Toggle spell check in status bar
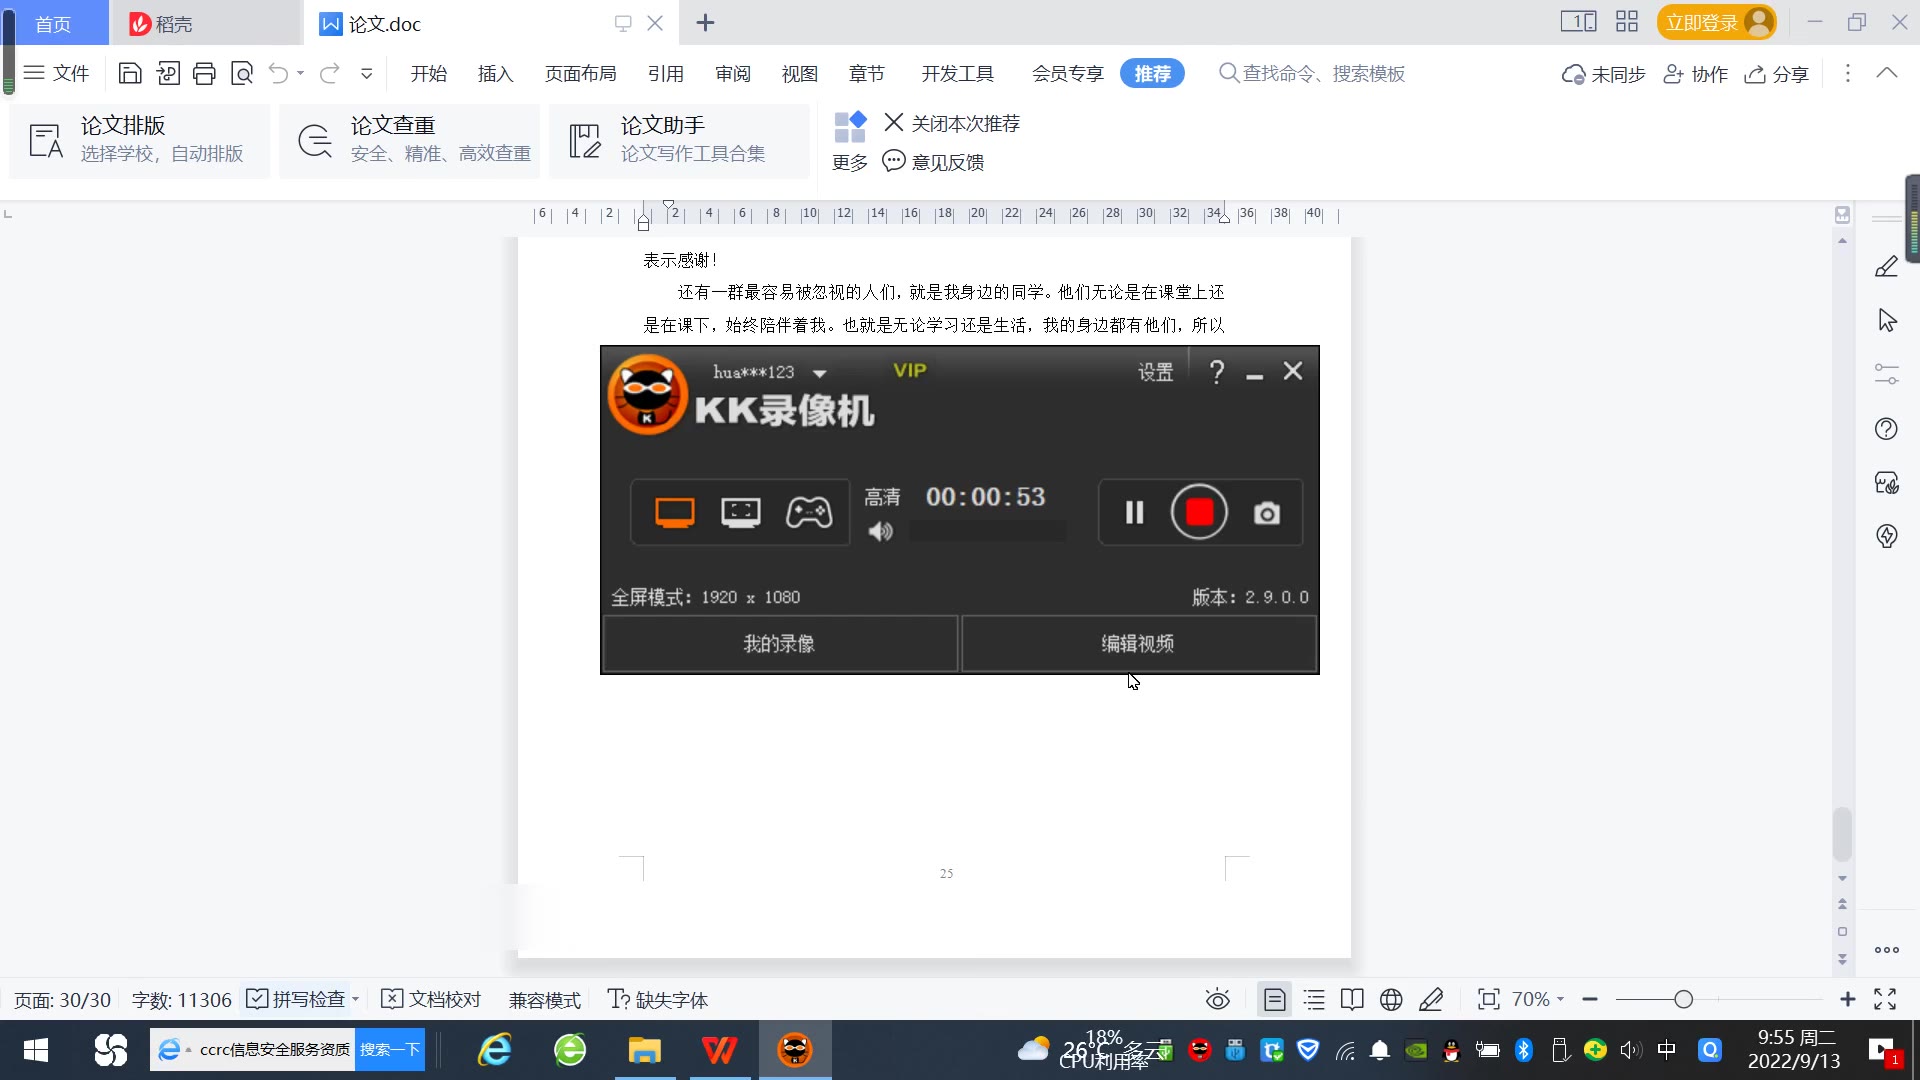1920x1080 pixels. (x=297, y=999)
